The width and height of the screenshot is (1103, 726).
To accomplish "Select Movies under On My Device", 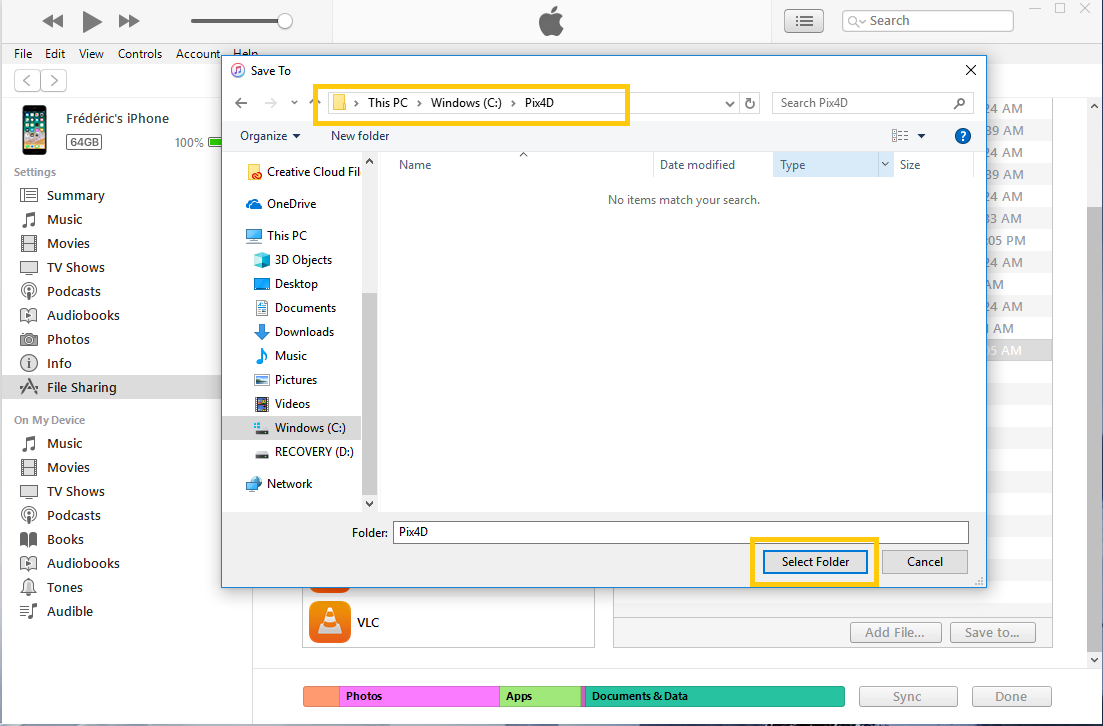I will (68, 467).
